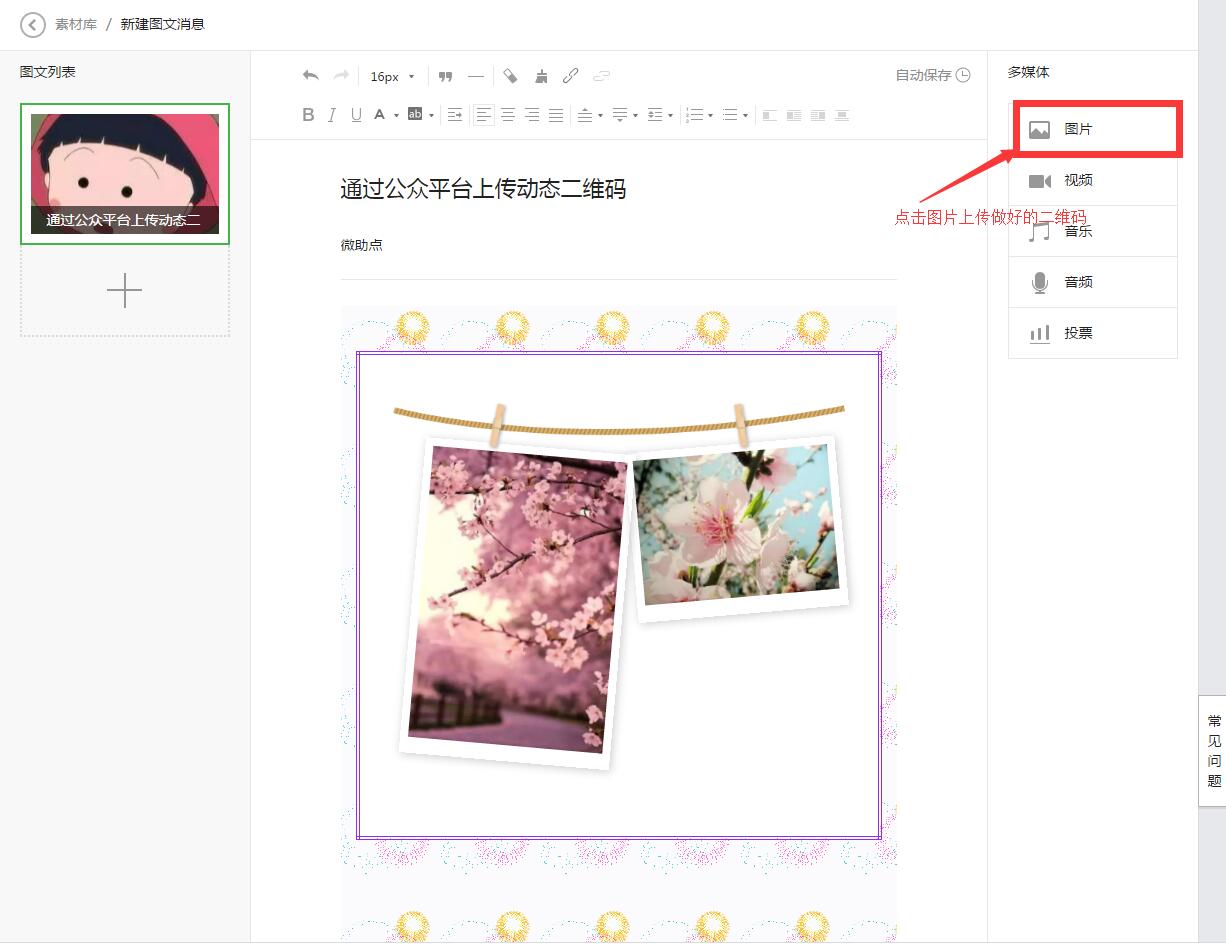Open the font color picker arrow
1226x949 pixels.
coord(396,116)
